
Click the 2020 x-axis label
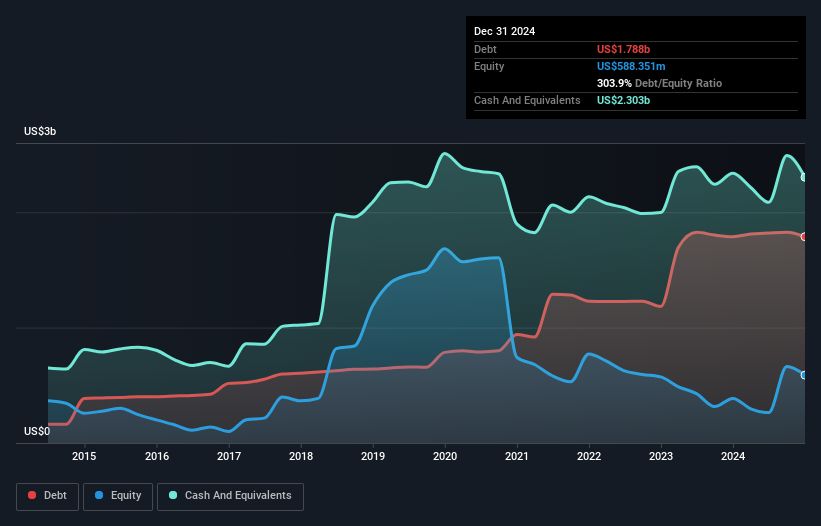[445, 456]
